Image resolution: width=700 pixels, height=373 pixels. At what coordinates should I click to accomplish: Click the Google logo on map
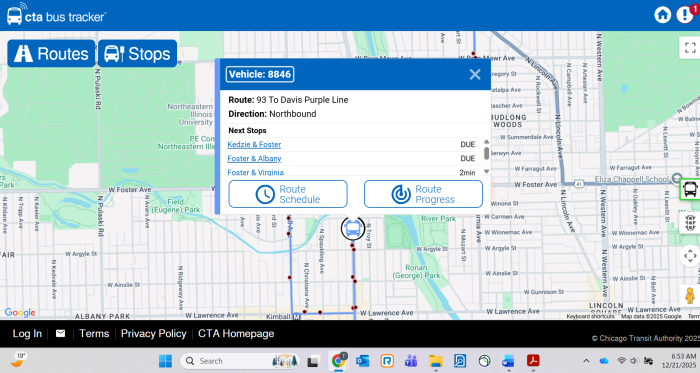point(20,312)
